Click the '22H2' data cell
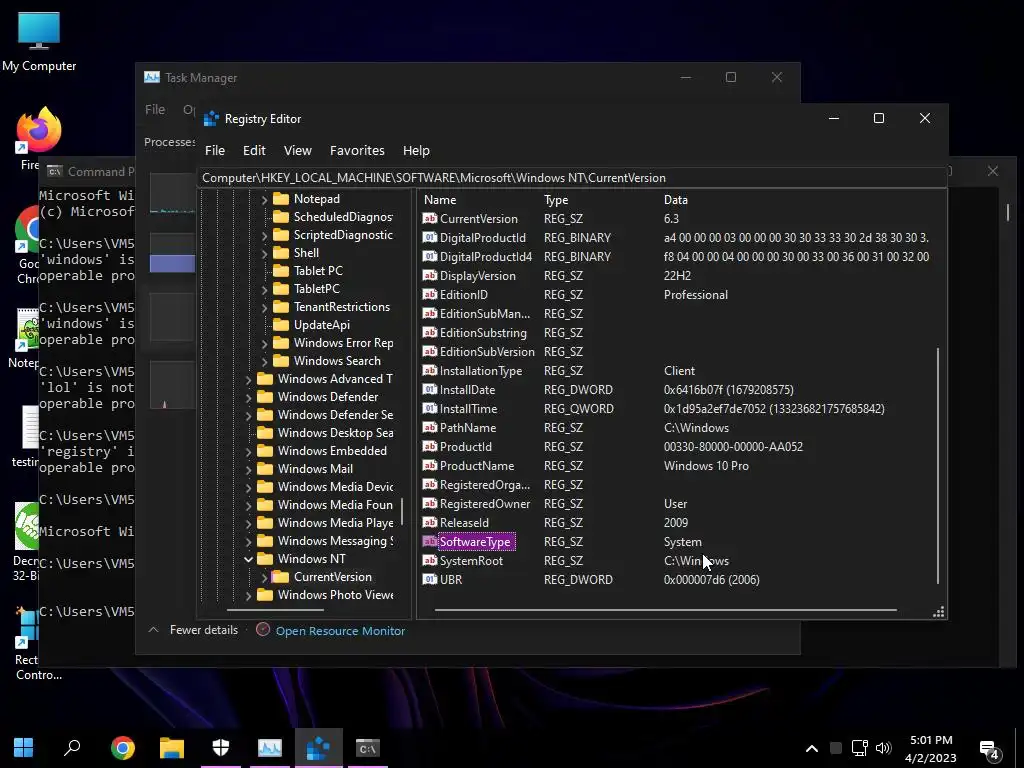 click(x=677, y=276)
